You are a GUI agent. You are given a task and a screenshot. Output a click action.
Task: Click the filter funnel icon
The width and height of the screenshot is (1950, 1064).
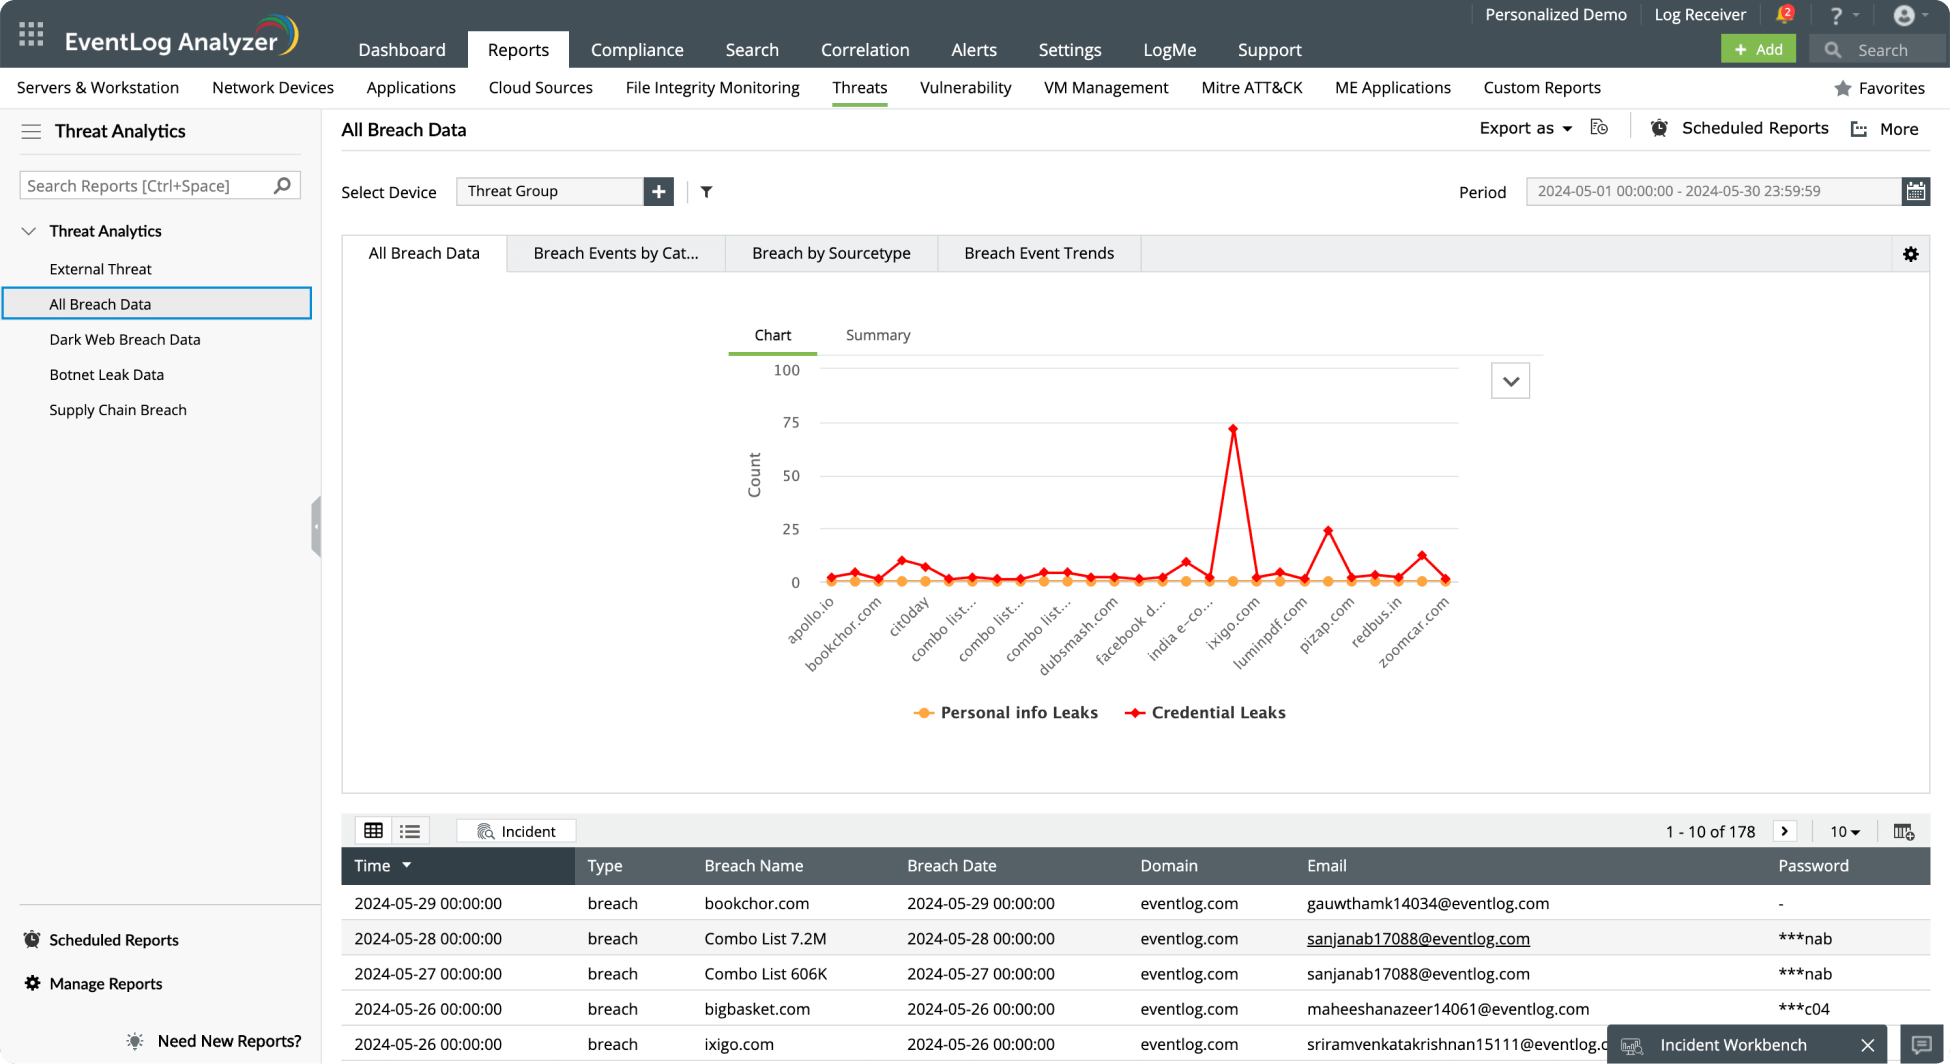(706, 192)
